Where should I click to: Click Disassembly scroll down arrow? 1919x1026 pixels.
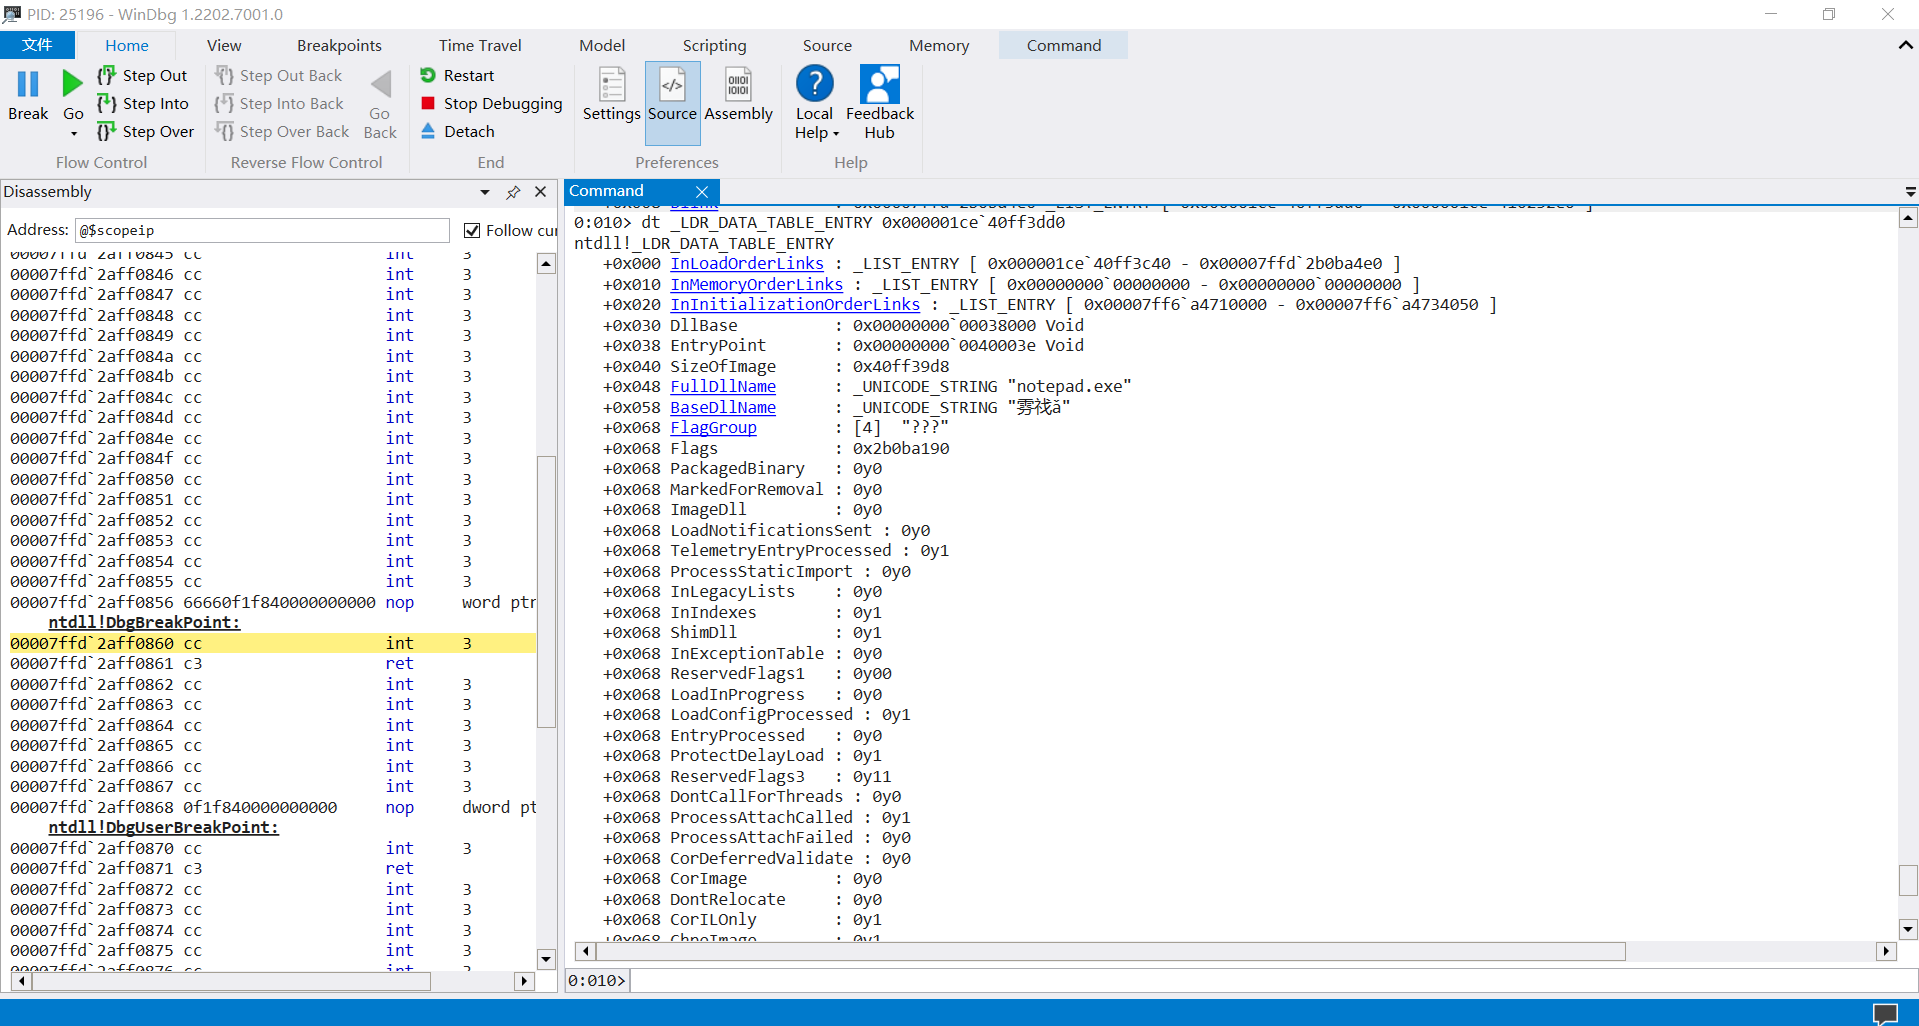(546, 959)
